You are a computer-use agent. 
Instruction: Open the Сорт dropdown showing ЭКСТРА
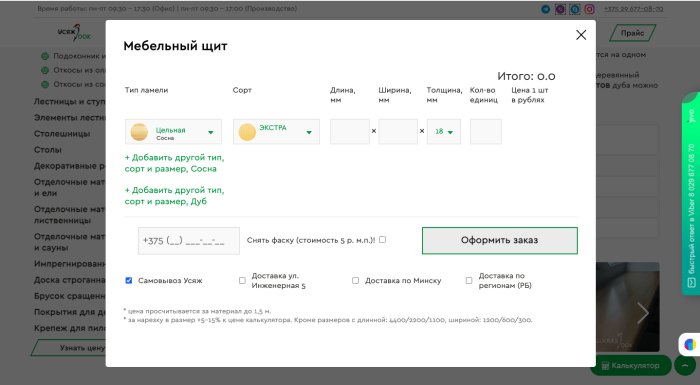click(x=276, y=132)
